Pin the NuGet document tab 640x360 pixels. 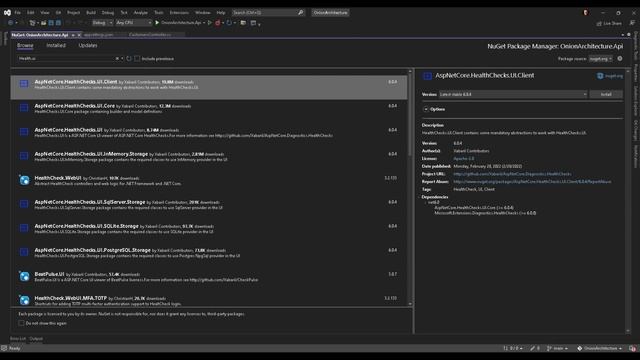(73, 35)
